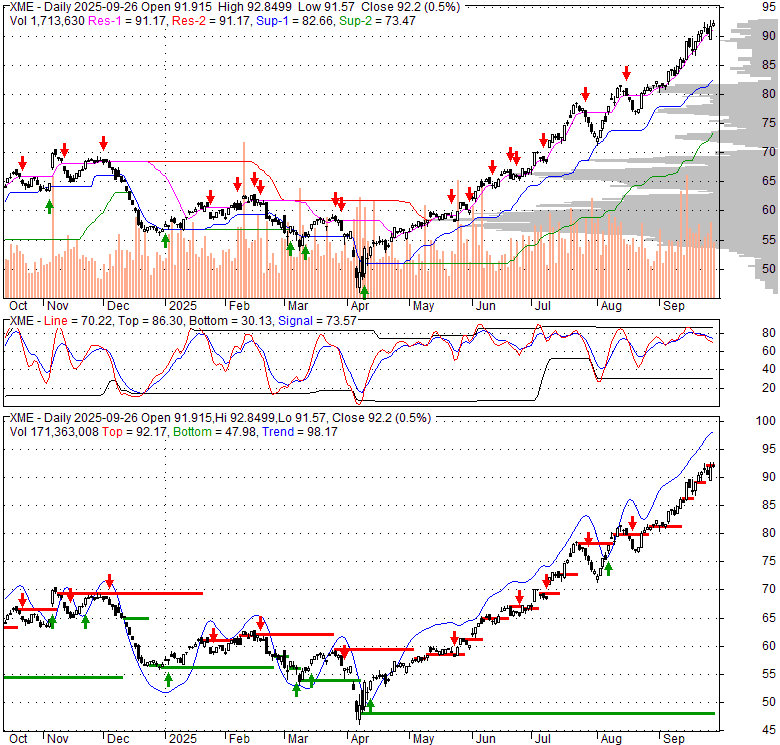This screenshot has width=780, height=745.
Task: Click the 'Vol 1,713,630' volume readout
Action: click(x=47, y=21)
